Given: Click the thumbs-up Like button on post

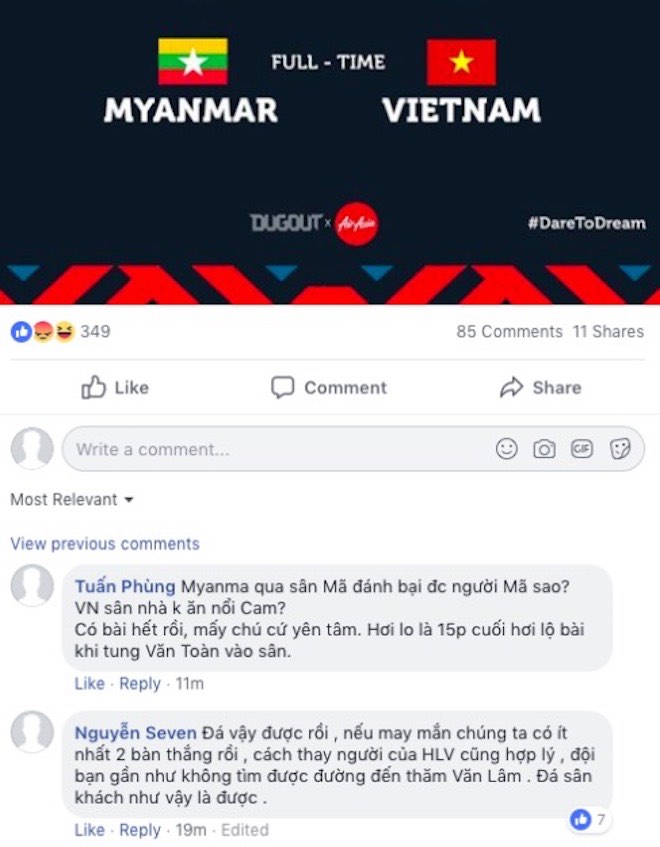Looking at the screenshot, I should point(115,387).
